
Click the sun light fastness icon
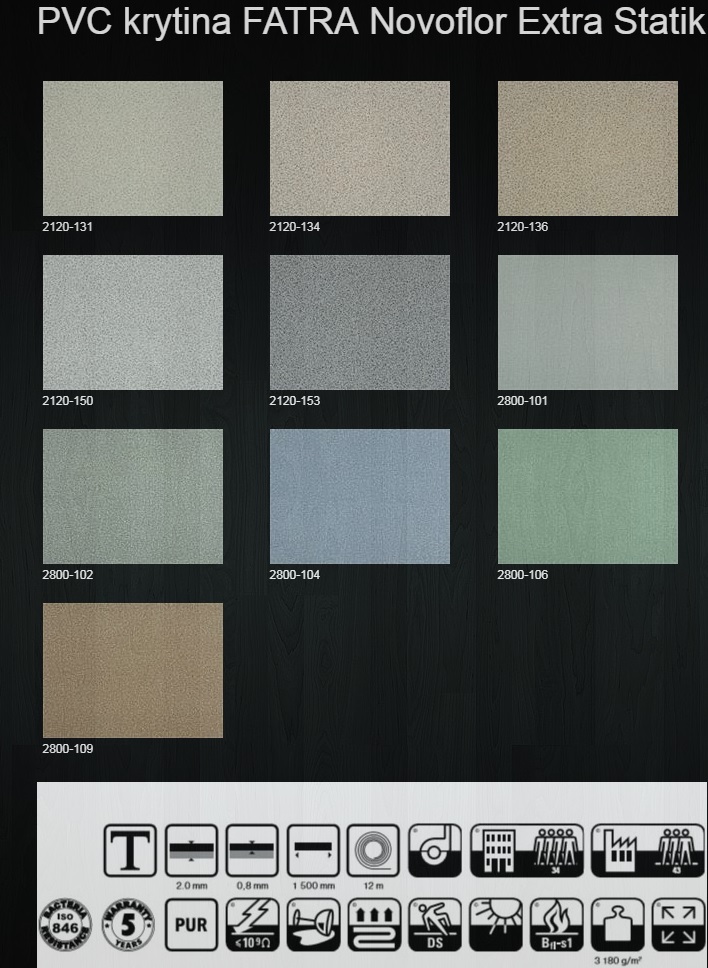click(496, 925)
